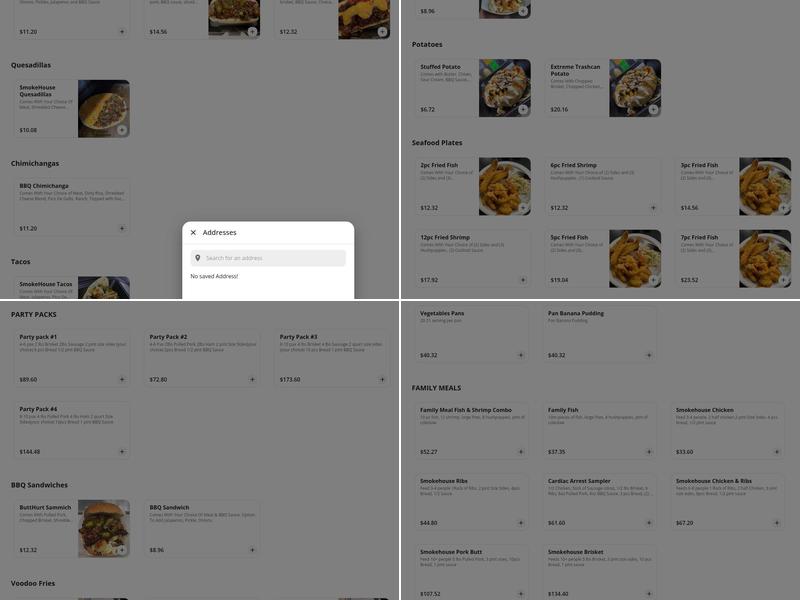Open the ButtHurt Sammich burger photo
Viewport: 800px width, 600px height.
pos(104,529)
